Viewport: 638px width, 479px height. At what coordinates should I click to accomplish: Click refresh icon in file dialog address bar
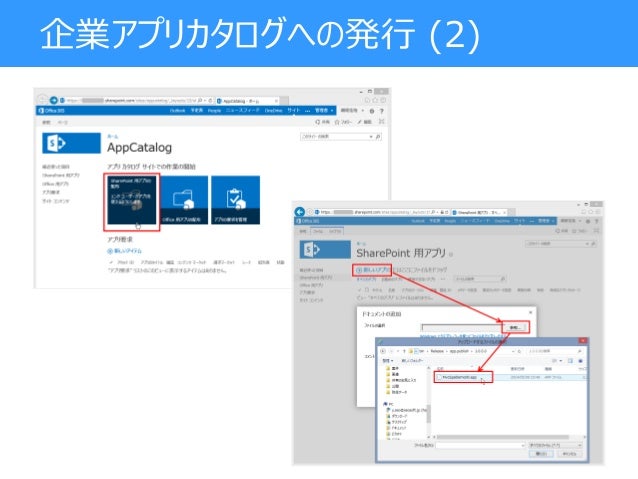[520, 351]
